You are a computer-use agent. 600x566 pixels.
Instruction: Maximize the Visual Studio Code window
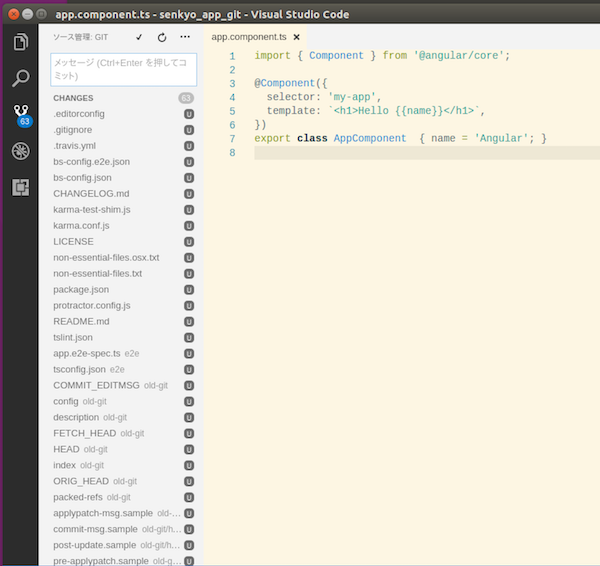tap(41, 14)
